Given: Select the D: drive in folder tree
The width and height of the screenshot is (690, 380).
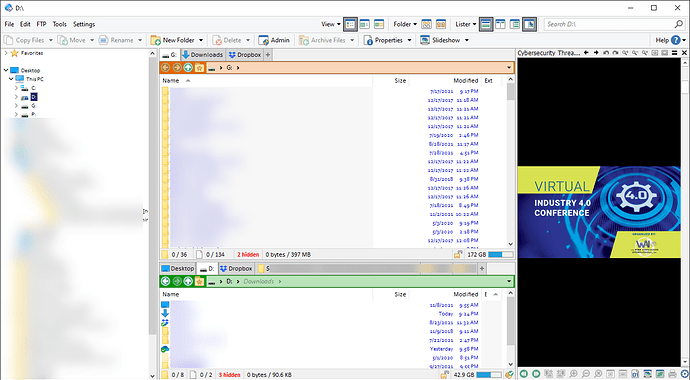Looking at the screenshot, I should click(x=34, y=97).
